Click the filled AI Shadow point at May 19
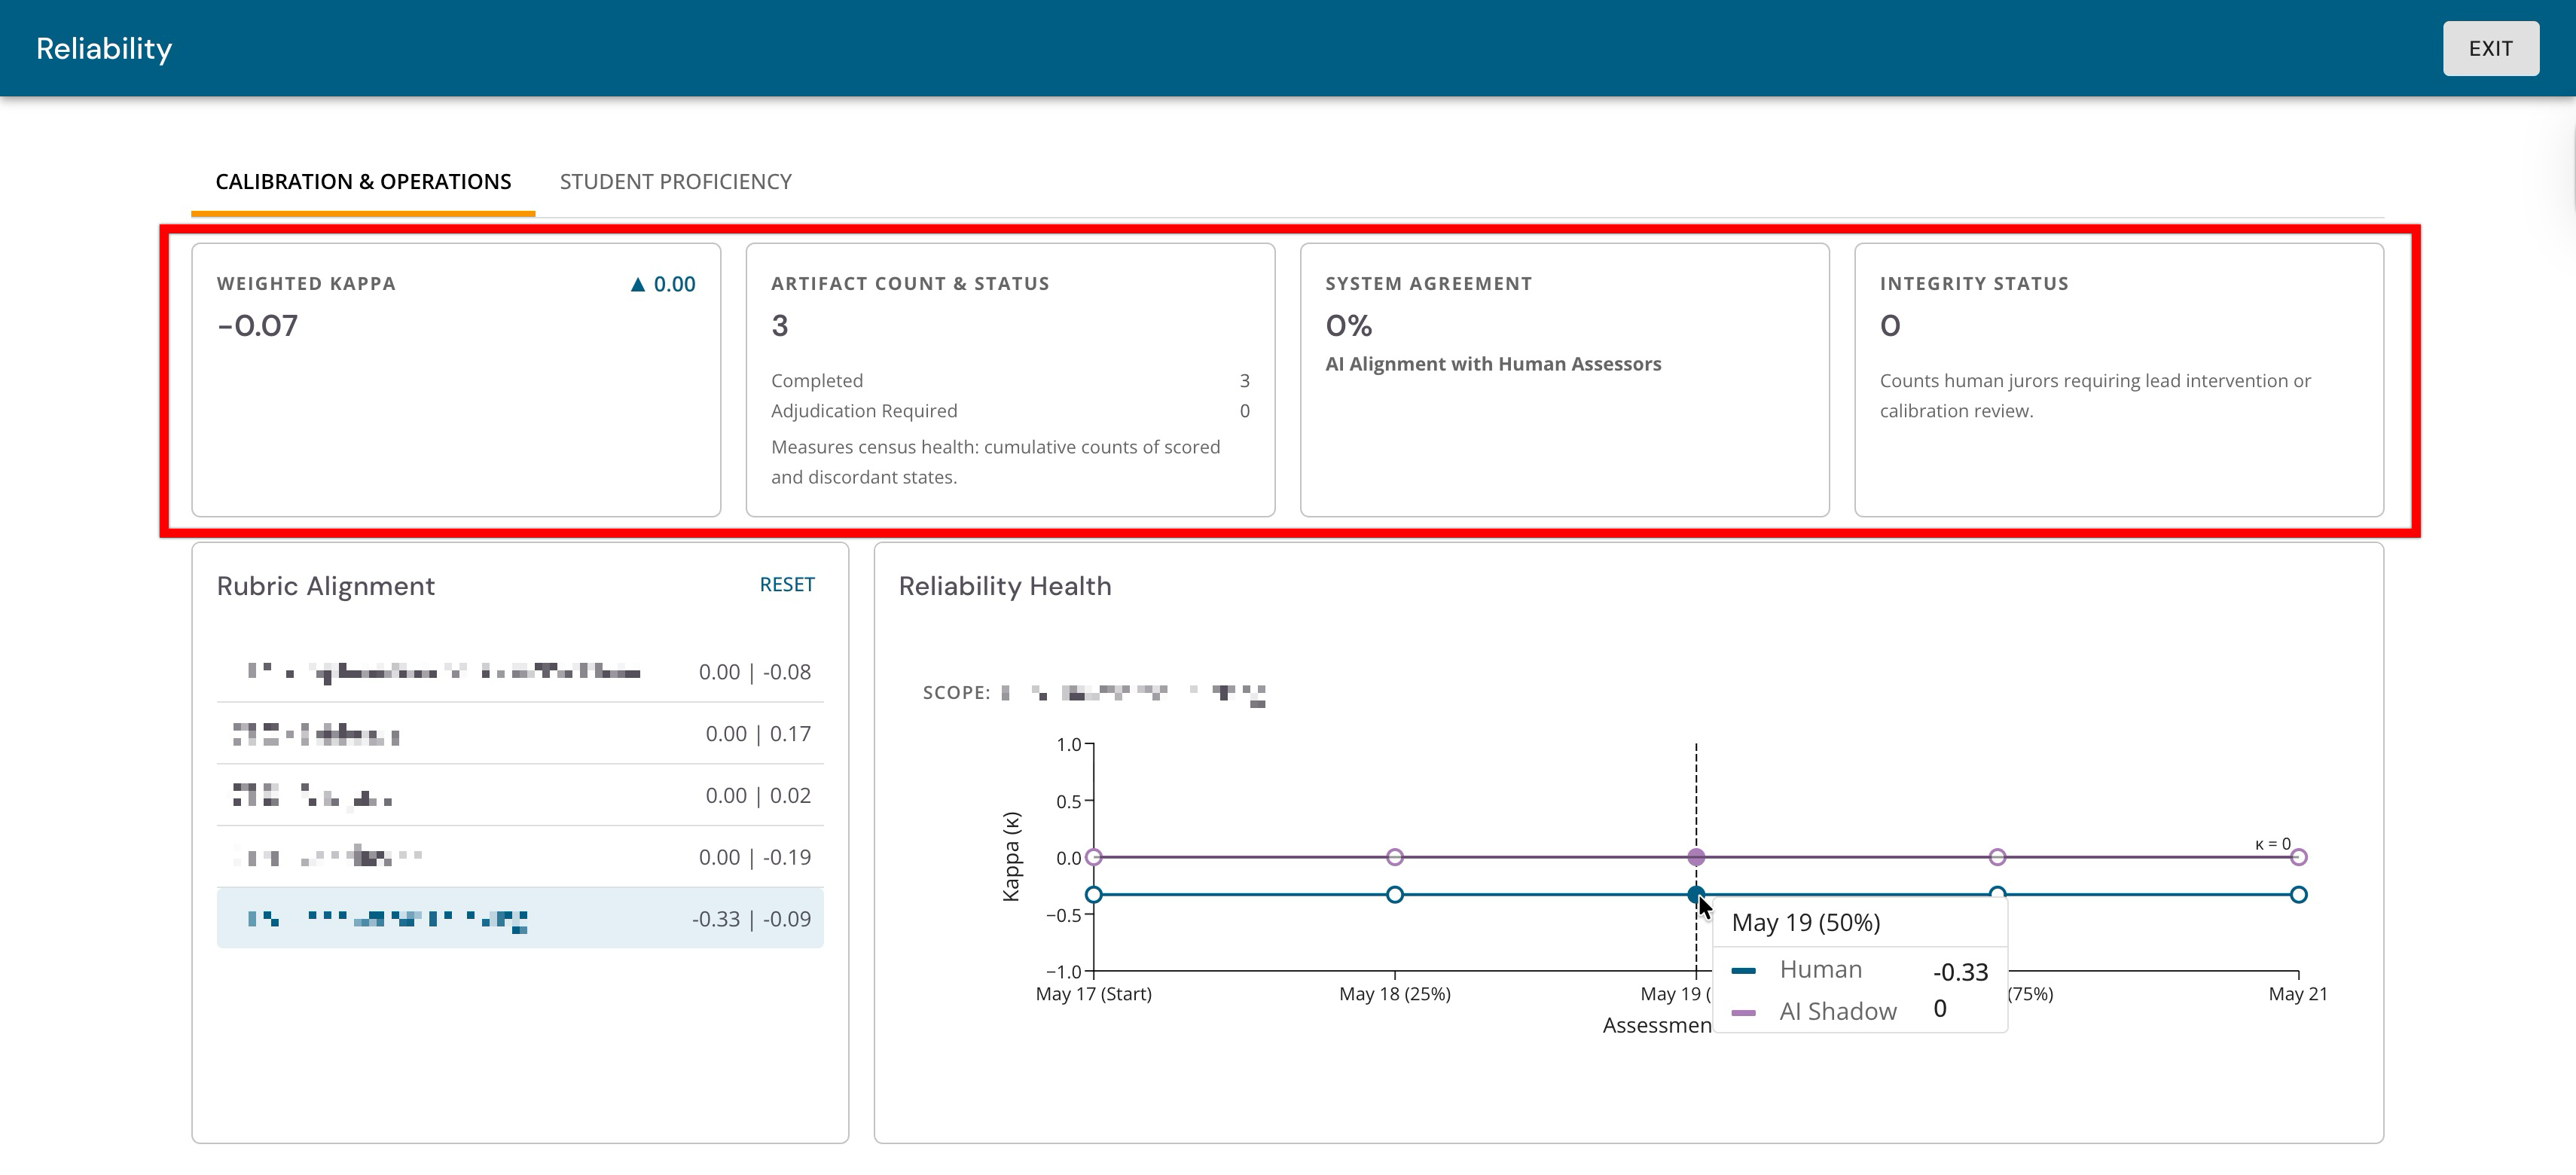Screen dimensions: 2576x1175 tap(1696, 857)
